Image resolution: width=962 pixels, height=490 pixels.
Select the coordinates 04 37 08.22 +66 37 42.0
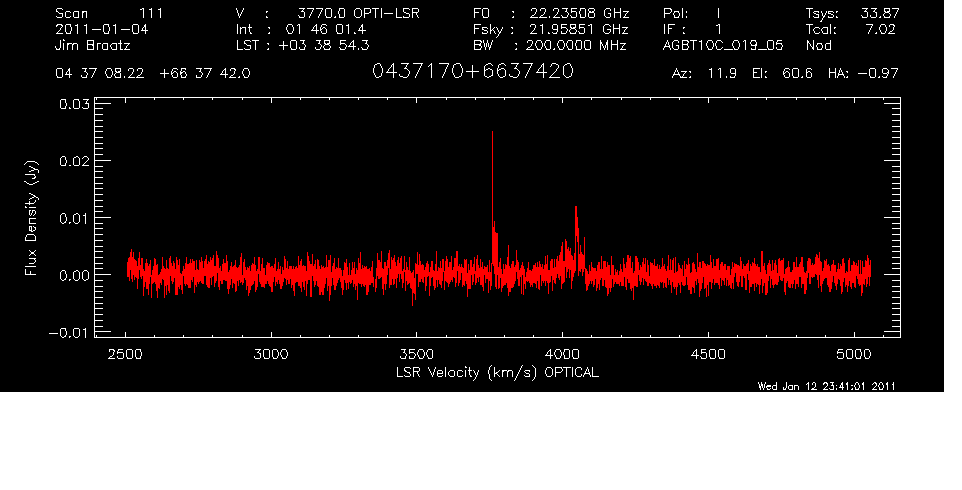coord(153,73)
